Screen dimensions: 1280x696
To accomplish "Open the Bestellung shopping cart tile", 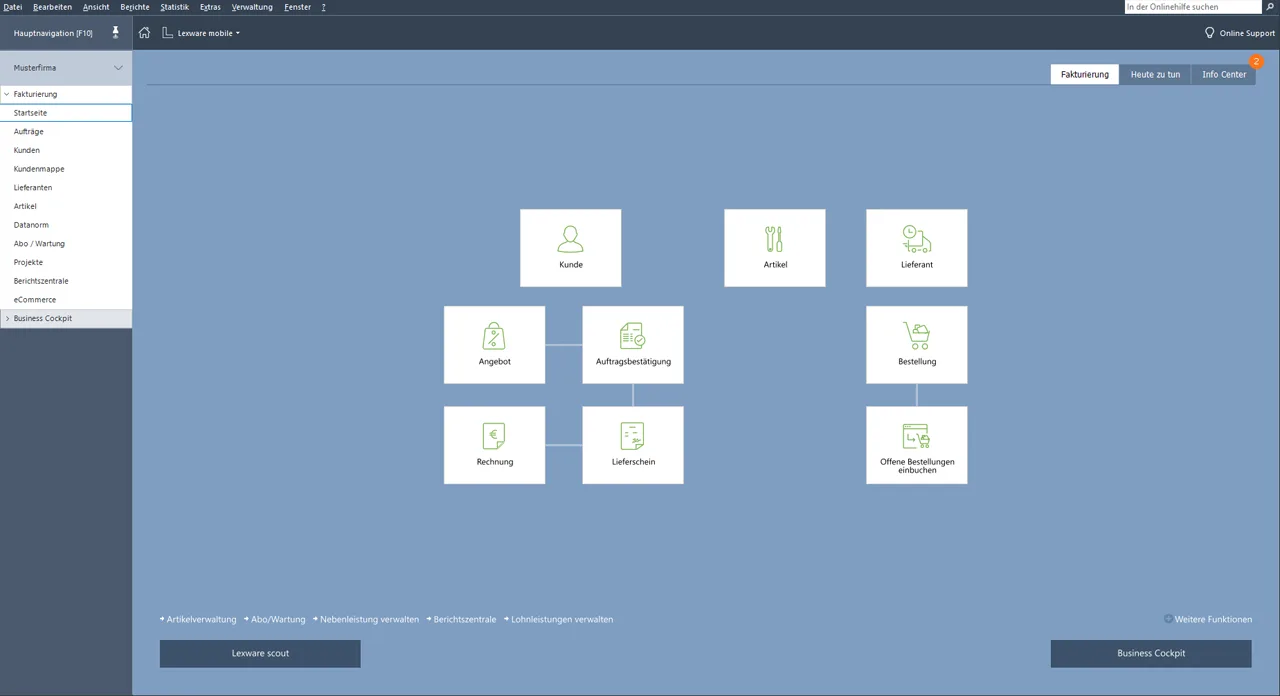I will coord(917,345).
